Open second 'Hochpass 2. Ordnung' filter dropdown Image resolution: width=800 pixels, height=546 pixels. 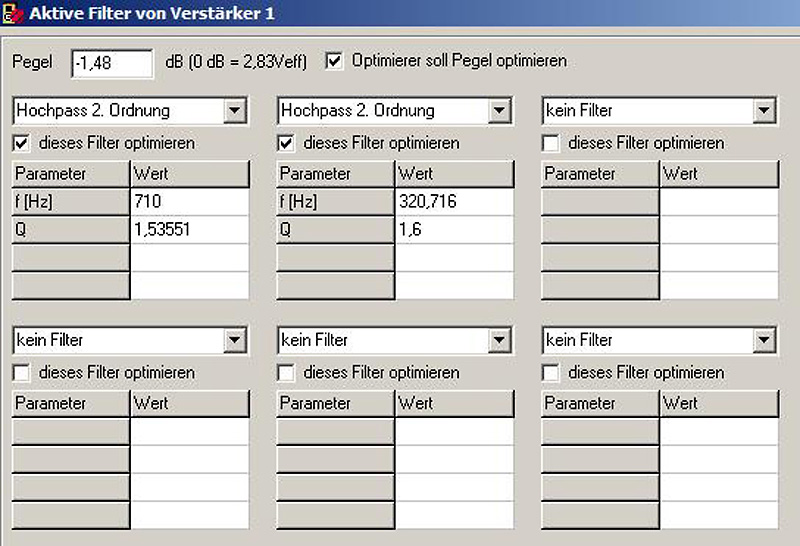coord(500,111)
